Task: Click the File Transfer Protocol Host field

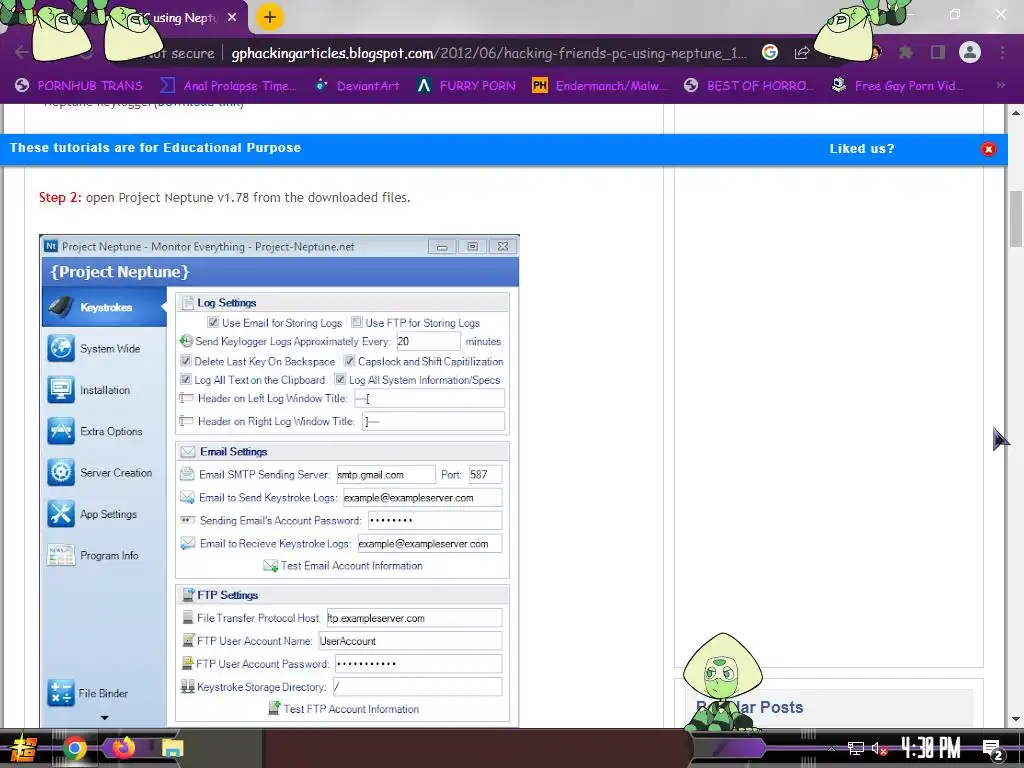Action: click(414, 618)
